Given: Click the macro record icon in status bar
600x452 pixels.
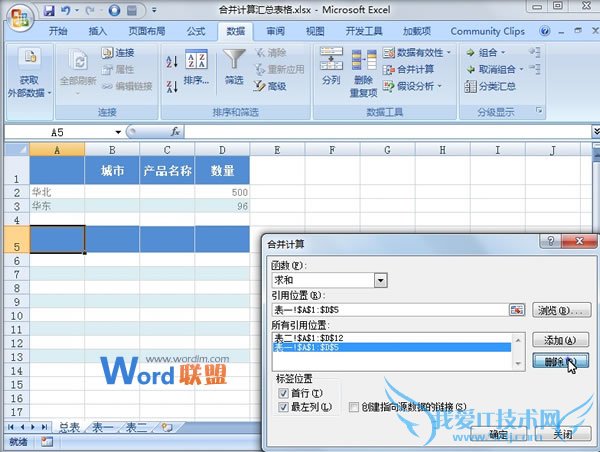Looking at the screenshot, I should [x=47, y=442].
